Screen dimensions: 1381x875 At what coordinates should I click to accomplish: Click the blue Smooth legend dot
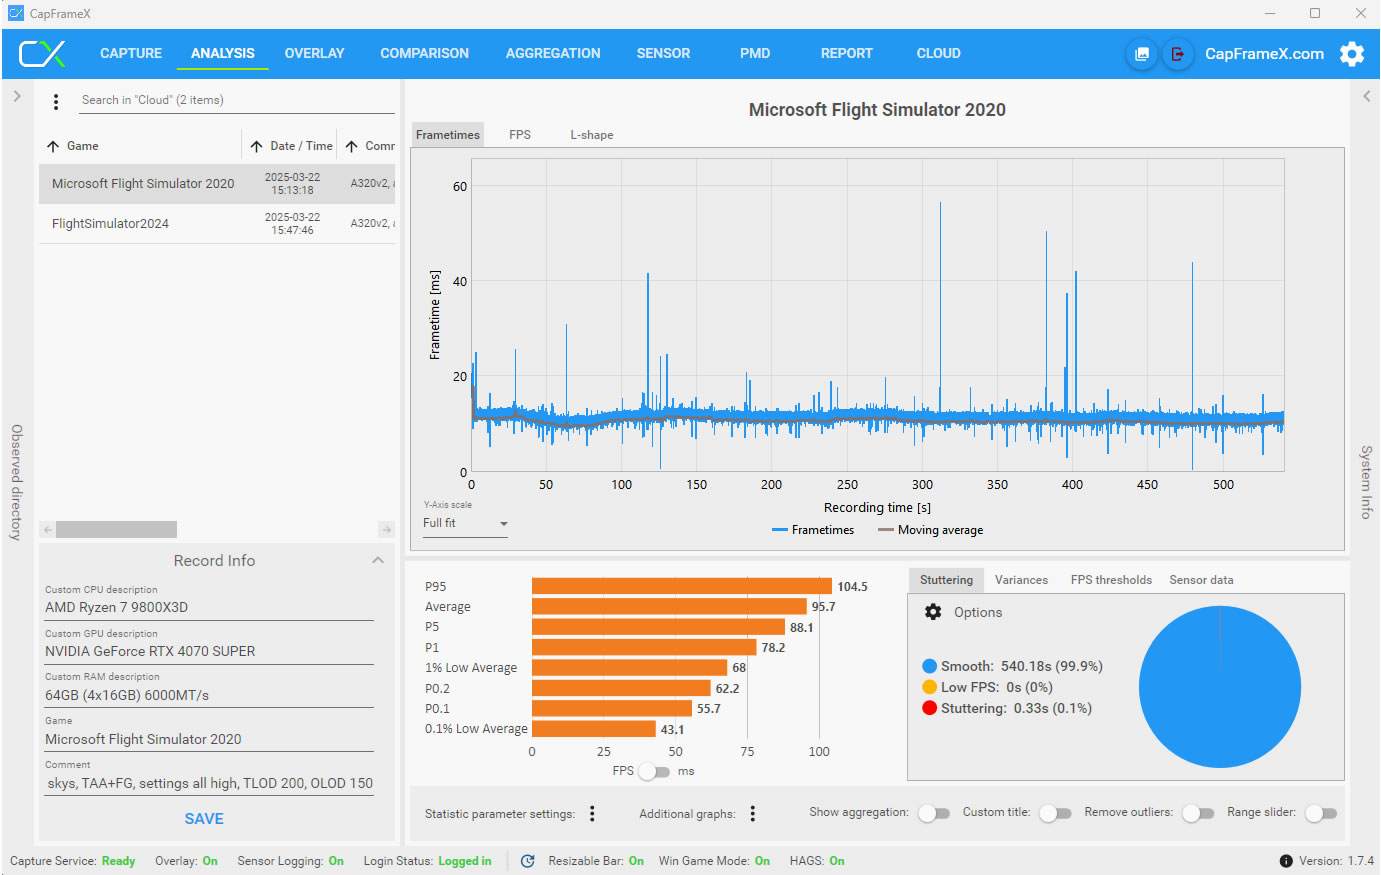coord(930,666)
